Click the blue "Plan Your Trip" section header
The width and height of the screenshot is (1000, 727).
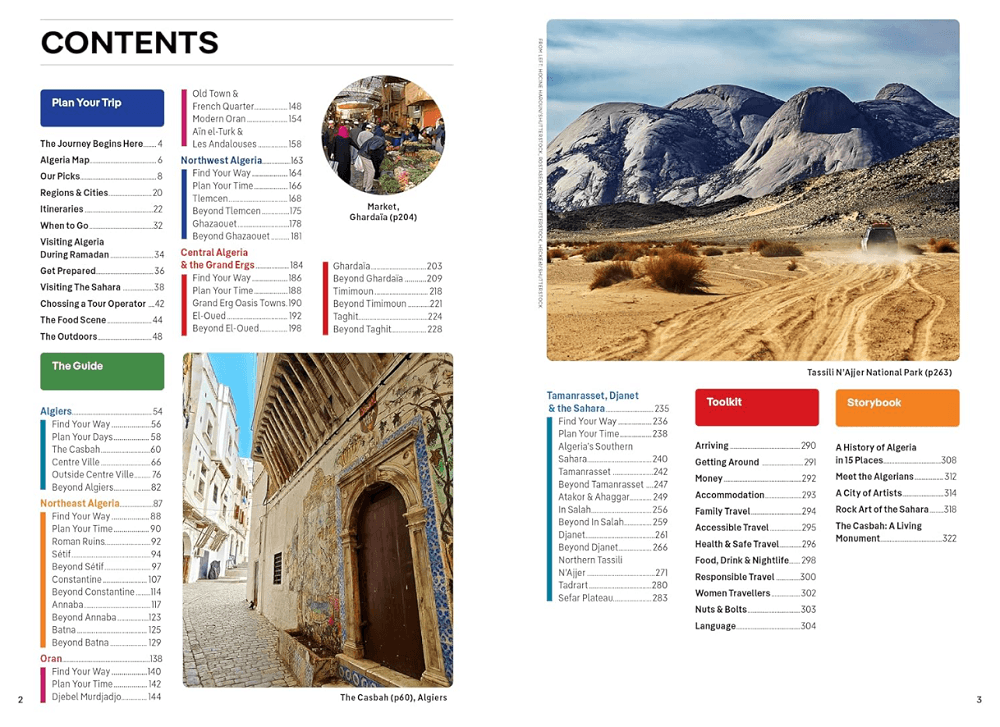[x=102, y=107]
